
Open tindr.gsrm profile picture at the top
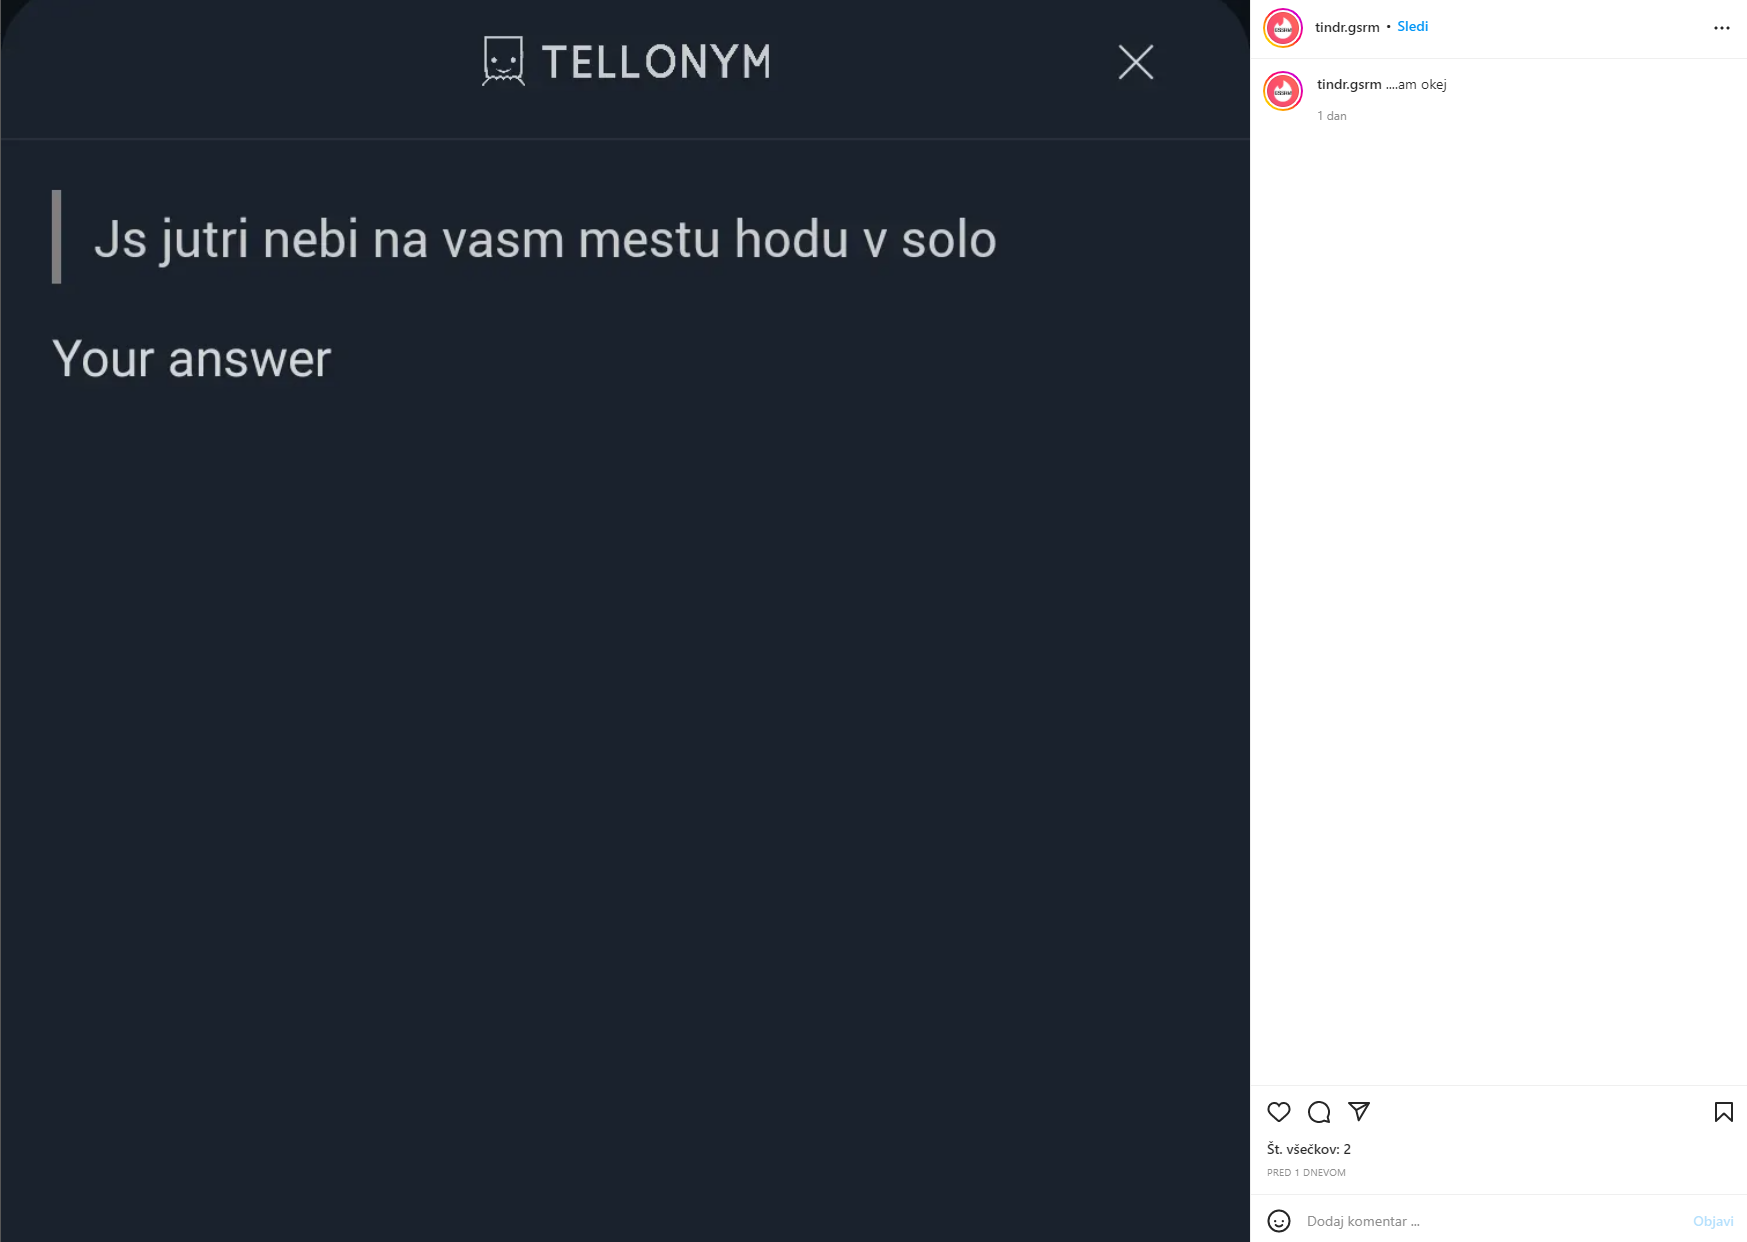[x=1283, y=27]
